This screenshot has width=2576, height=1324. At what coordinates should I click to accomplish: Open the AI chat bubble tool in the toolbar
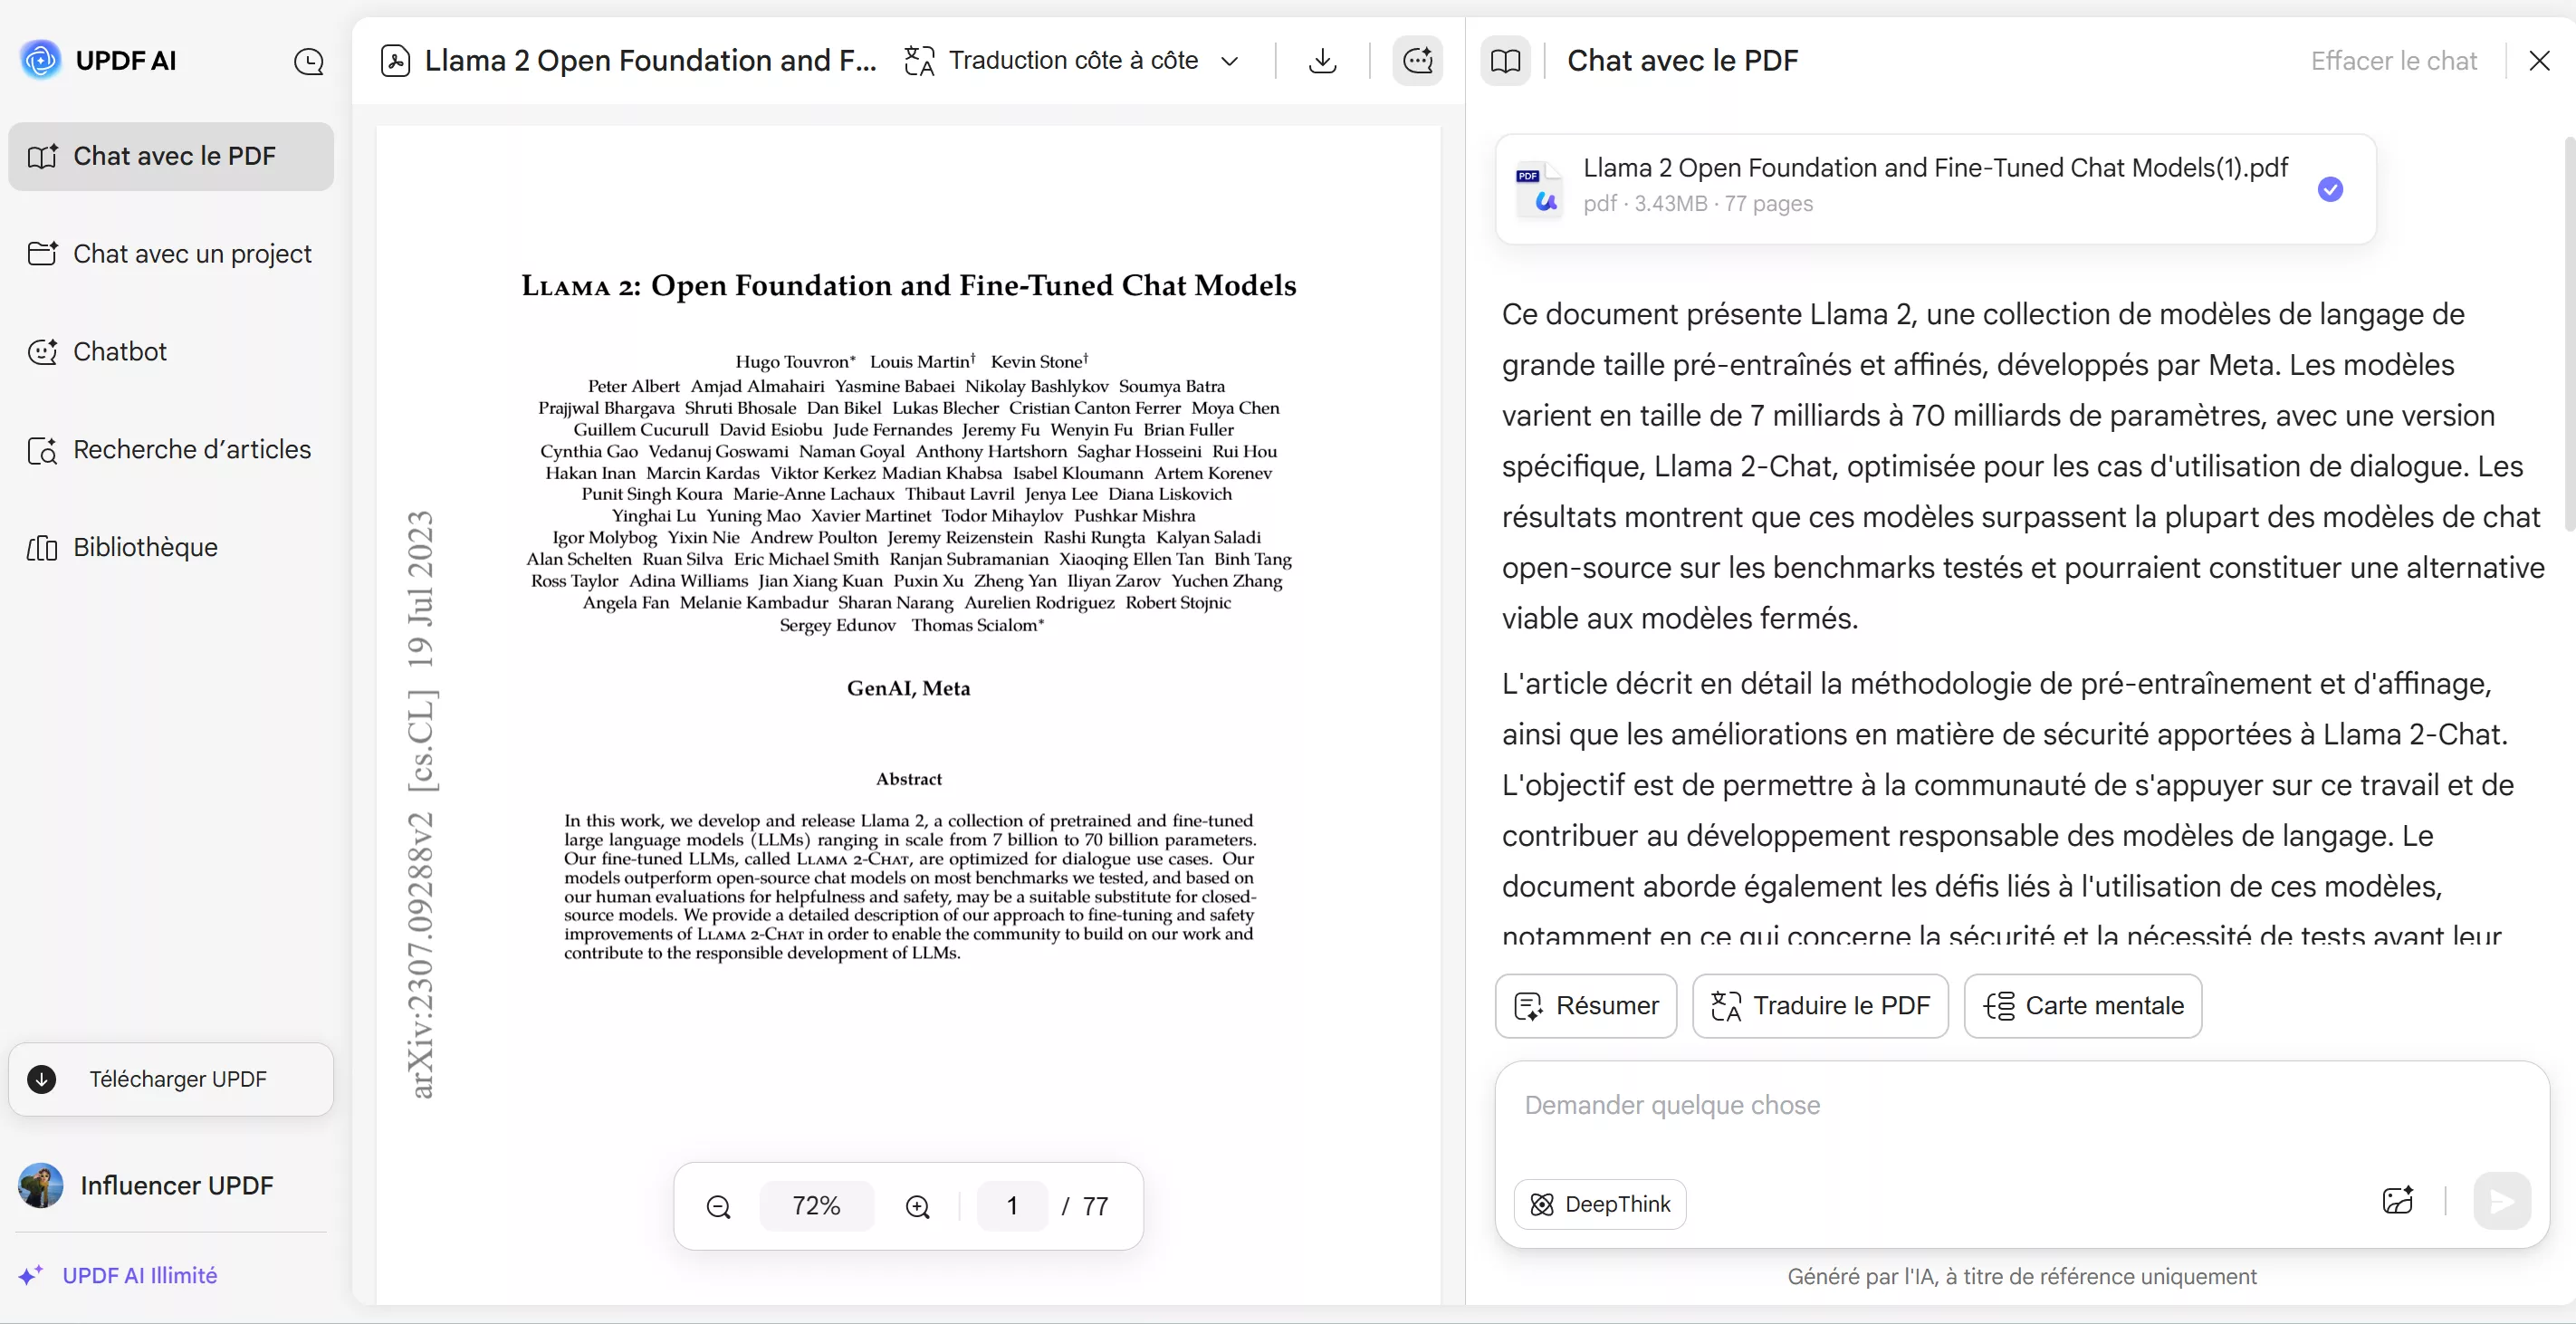1418,60
